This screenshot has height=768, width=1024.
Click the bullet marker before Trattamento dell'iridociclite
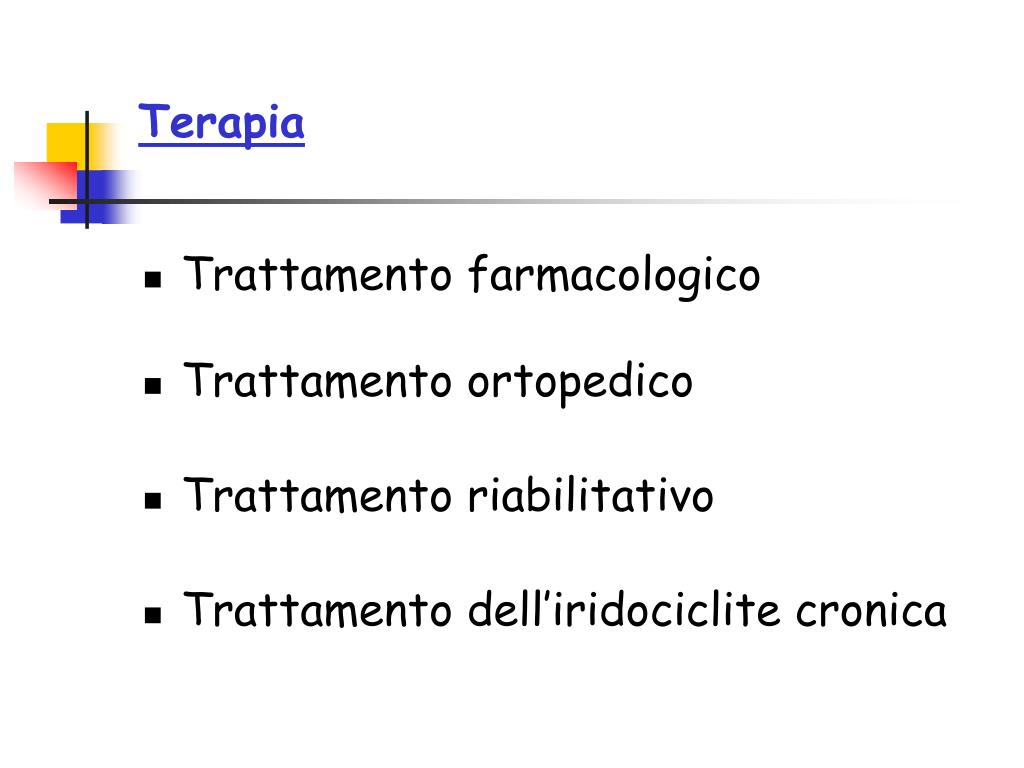coord(153,615)
